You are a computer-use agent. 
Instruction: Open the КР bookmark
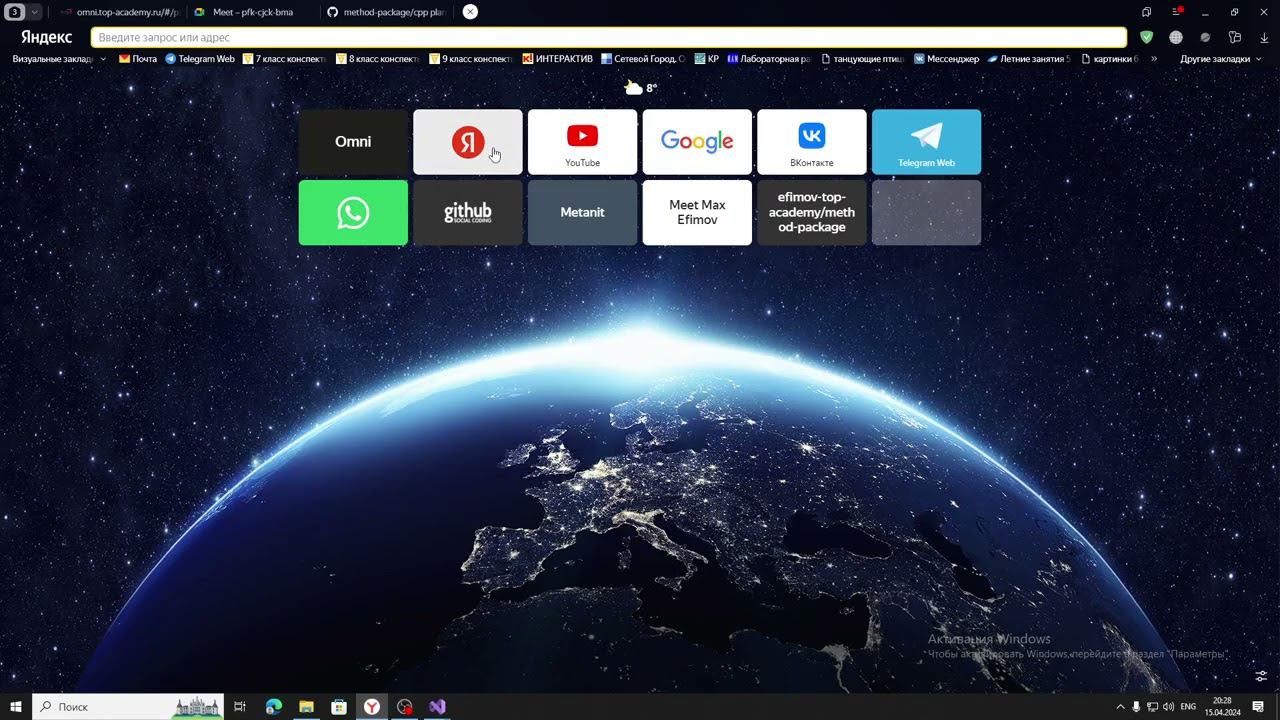[707, 59]
